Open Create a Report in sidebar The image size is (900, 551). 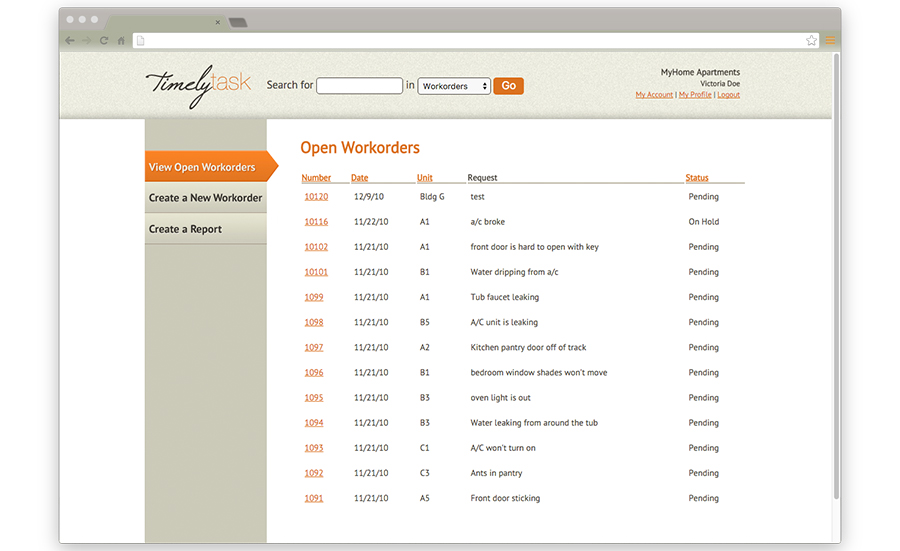[186, 229]
